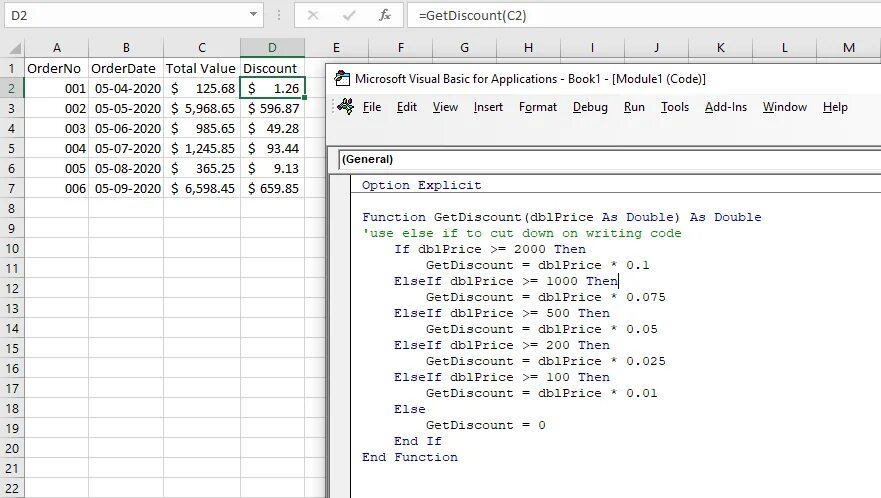
Task: Click the VBA window title bar icon
Action: point(342,78)
